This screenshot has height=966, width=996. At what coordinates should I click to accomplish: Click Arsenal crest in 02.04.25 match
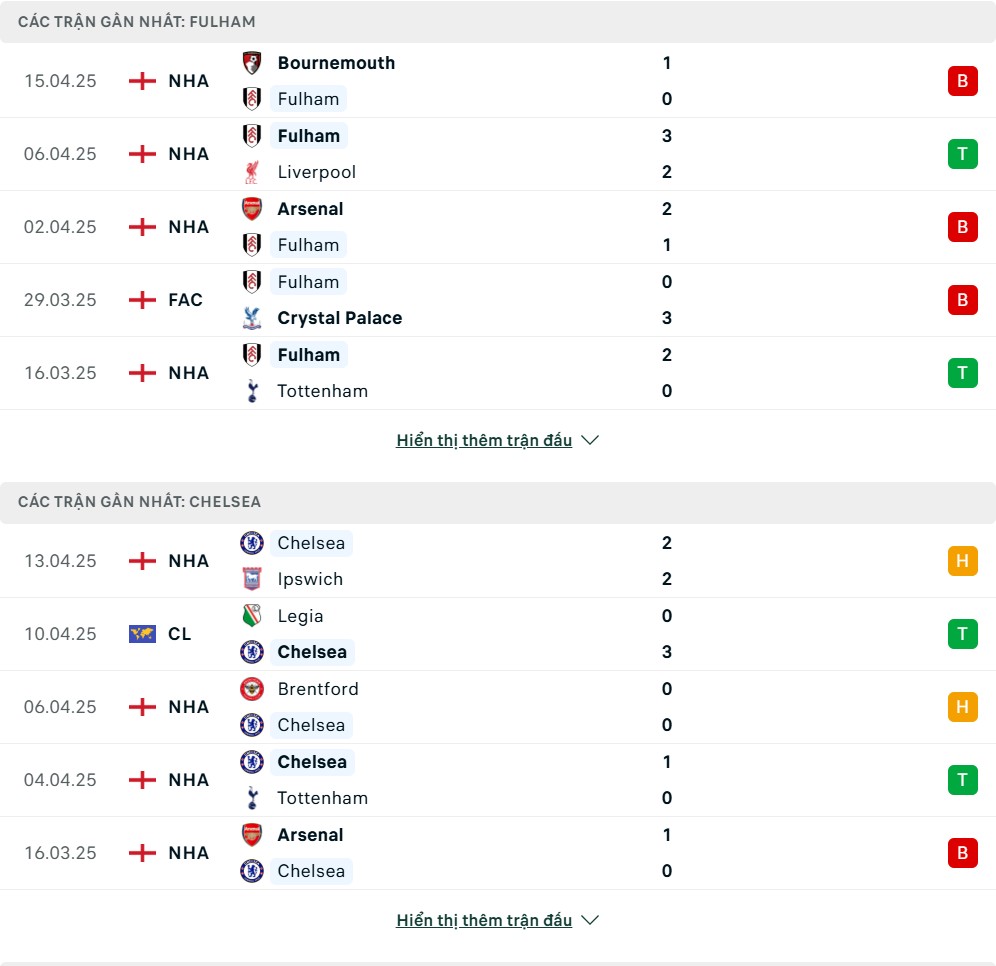252,209
